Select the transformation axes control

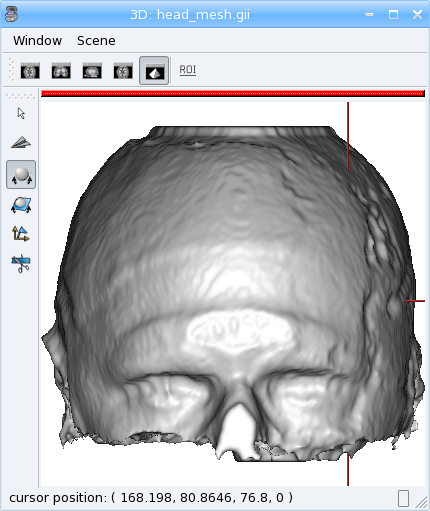[21, 233]
